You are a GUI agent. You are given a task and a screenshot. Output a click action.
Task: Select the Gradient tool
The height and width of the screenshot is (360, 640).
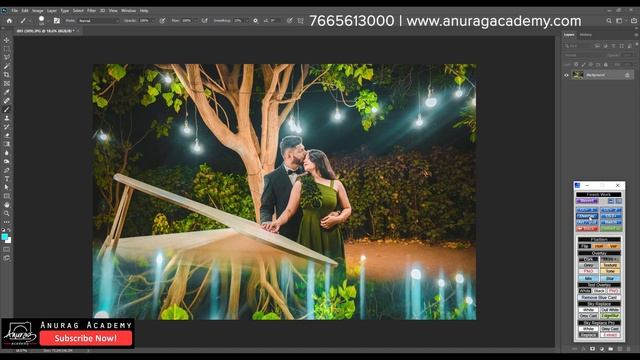tap(7, 144)
